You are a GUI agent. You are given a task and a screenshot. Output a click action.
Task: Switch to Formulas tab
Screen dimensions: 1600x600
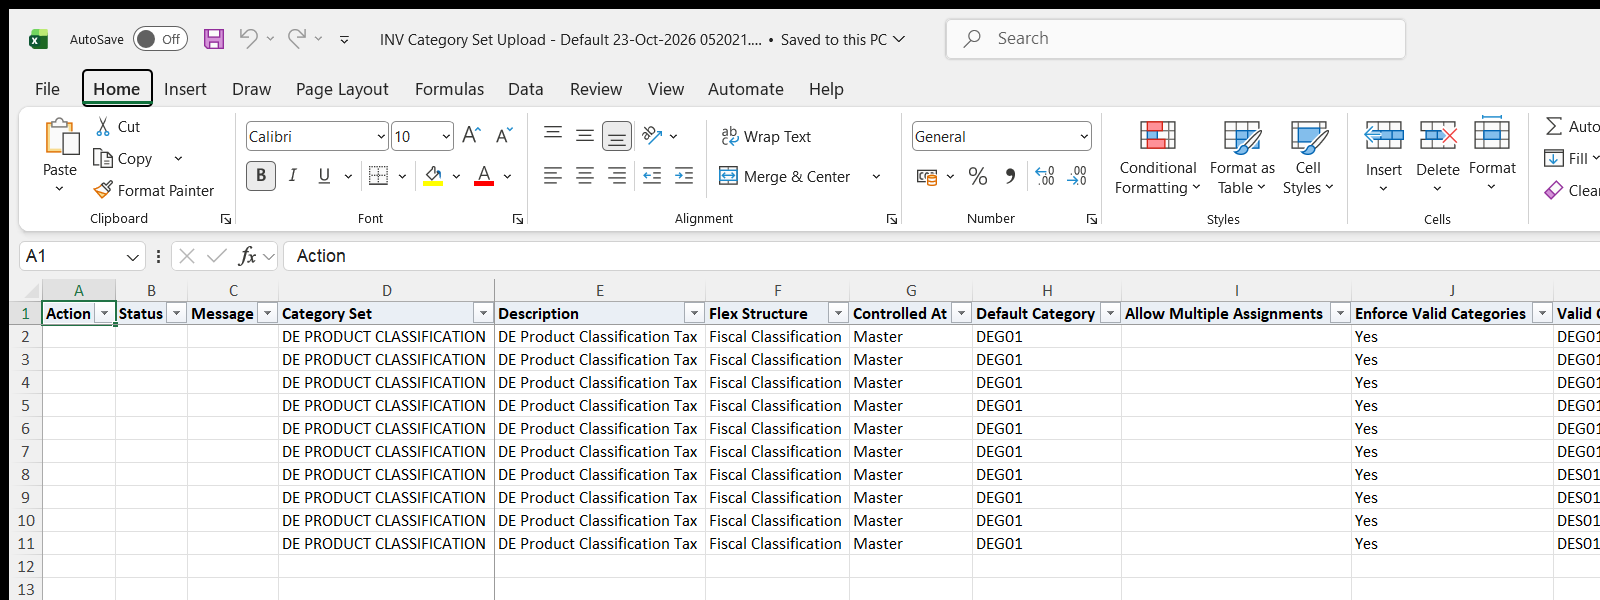pyautogui.click(x=449, y=89)
